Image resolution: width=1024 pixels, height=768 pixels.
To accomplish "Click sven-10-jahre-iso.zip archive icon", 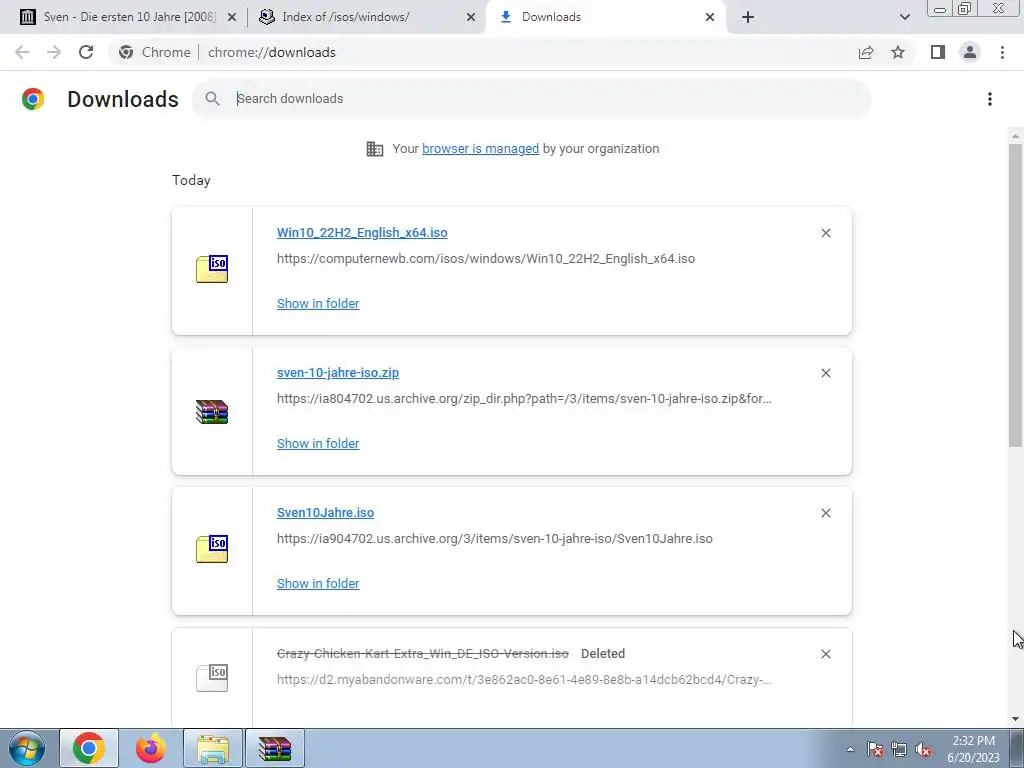I will tap(212, 411).
